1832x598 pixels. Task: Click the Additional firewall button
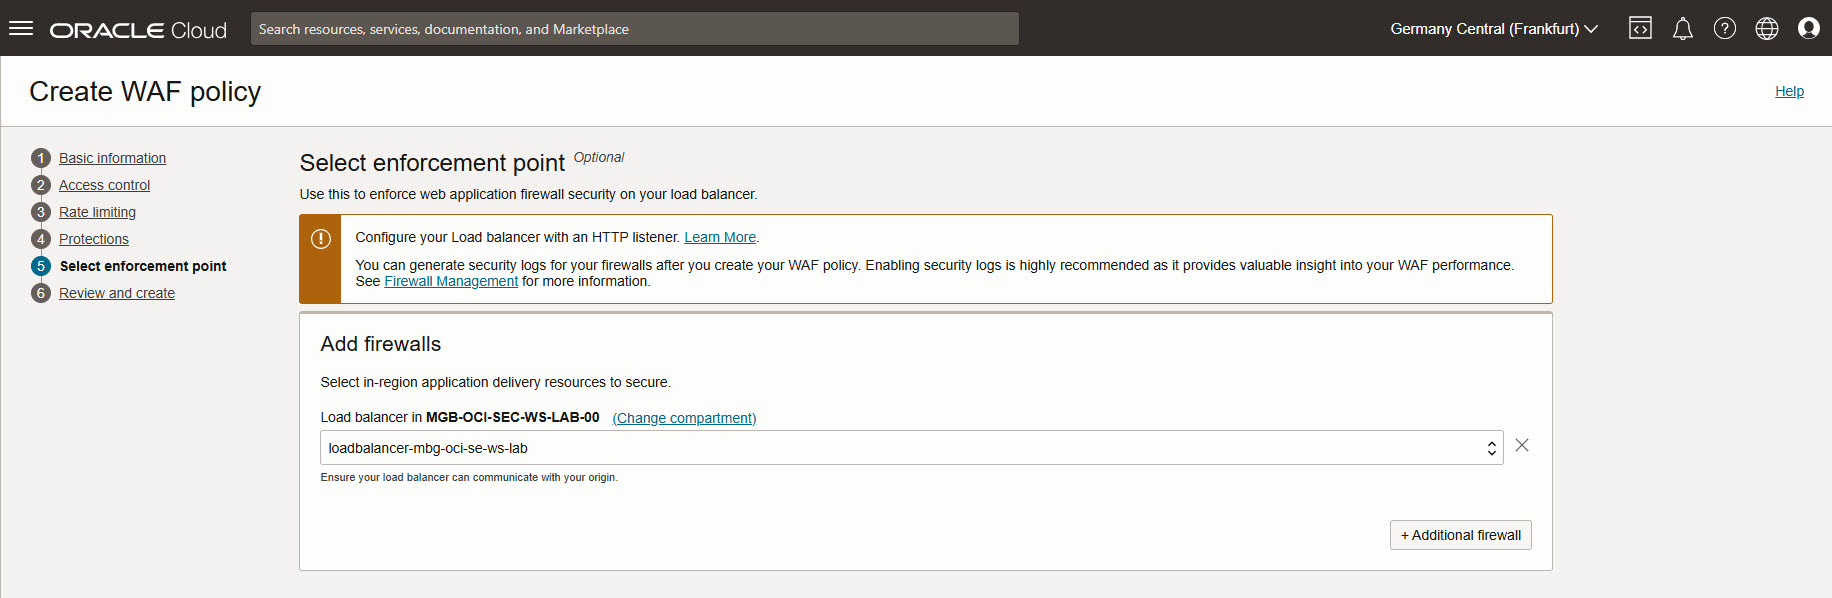tap(1461, 535)
